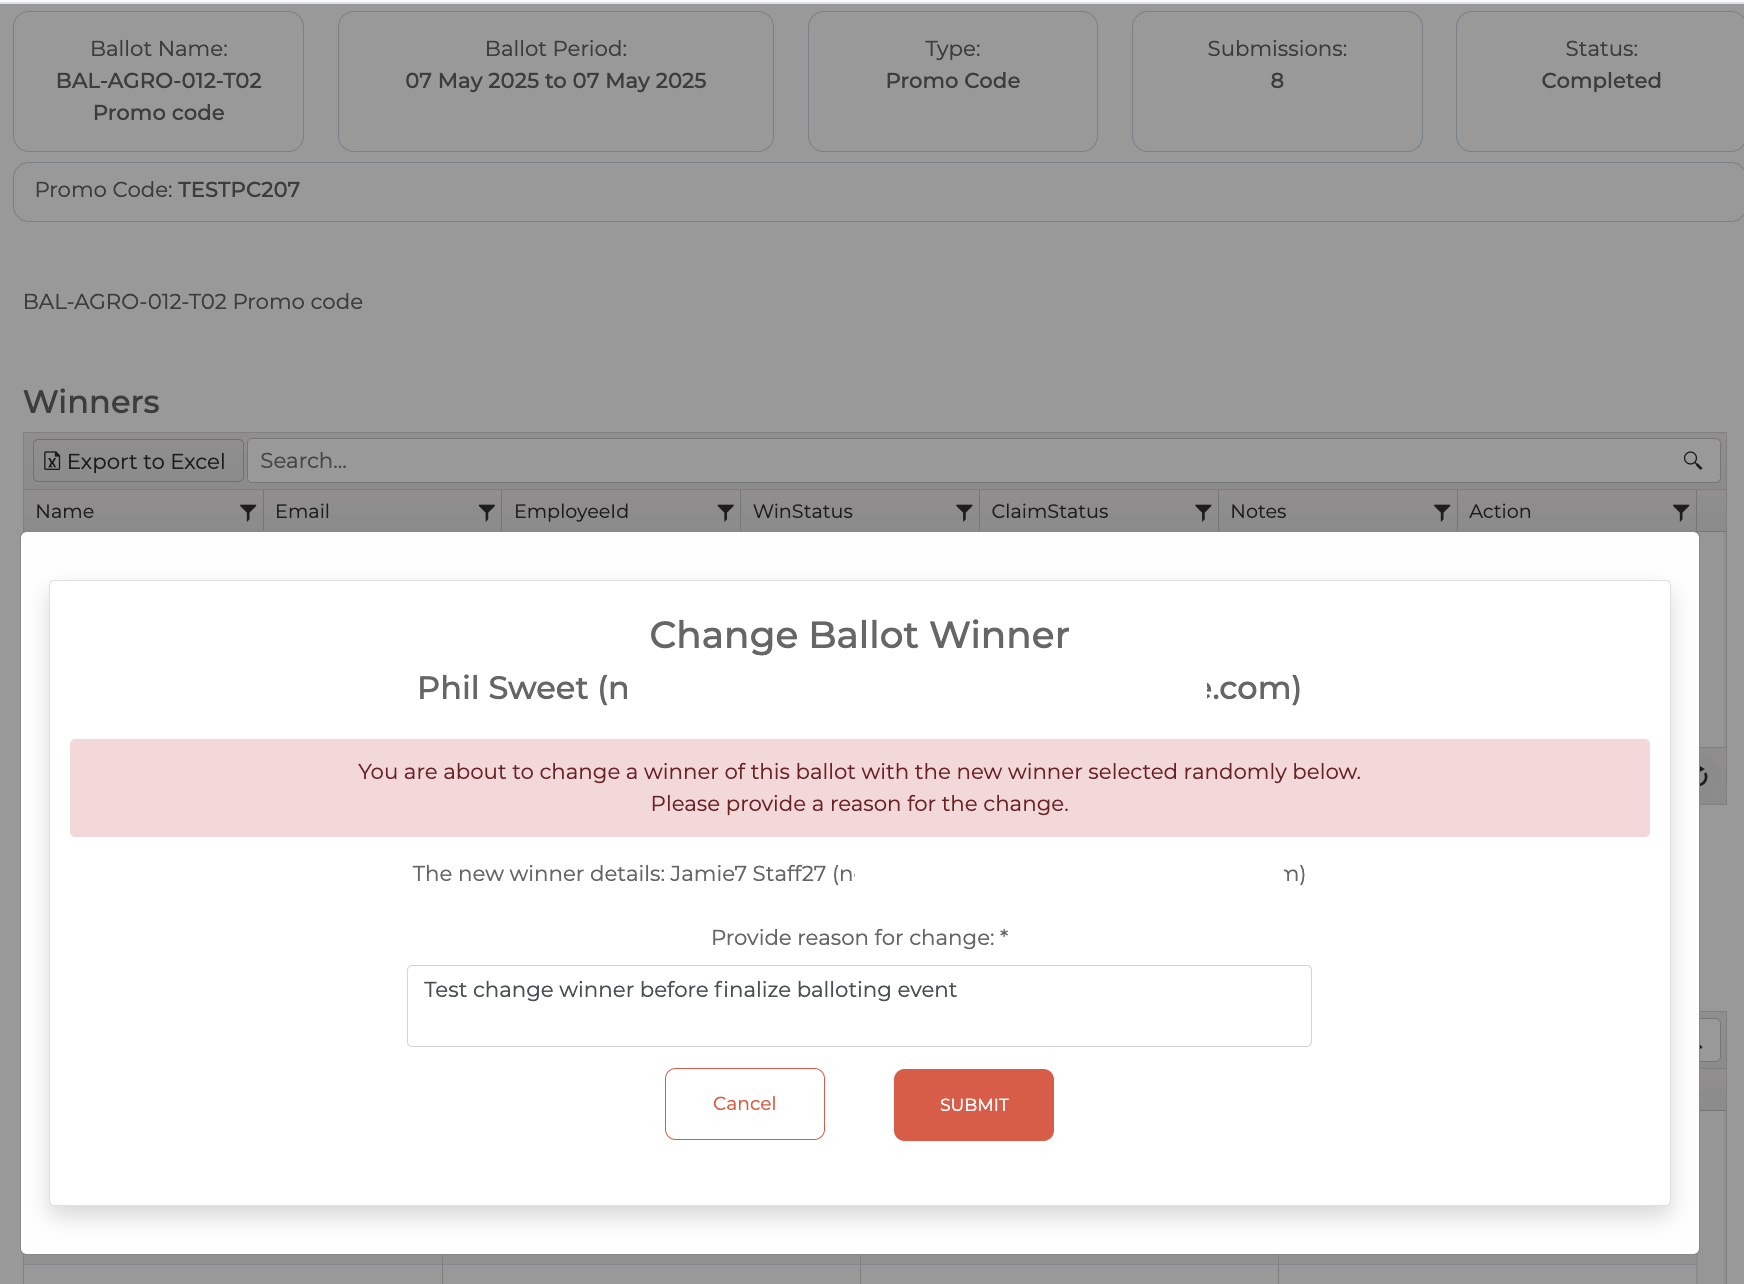
Task: Sort by the EmployeeId column header
Action: [571, 512]
